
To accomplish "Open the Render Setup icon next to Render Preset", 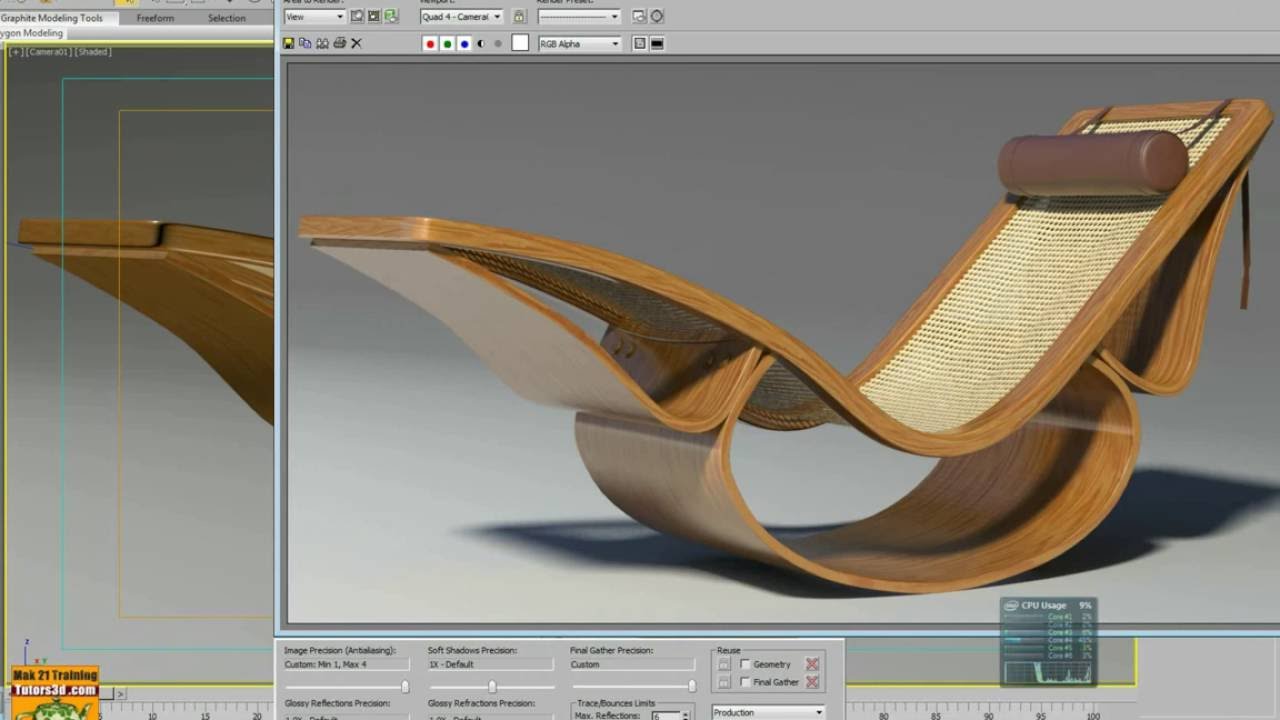I will click(x=639, y=16).
